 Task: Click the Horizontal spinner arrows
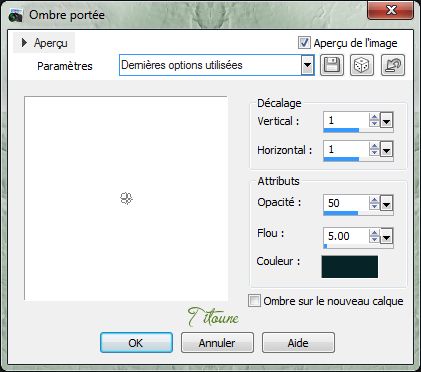click(374, 149)
